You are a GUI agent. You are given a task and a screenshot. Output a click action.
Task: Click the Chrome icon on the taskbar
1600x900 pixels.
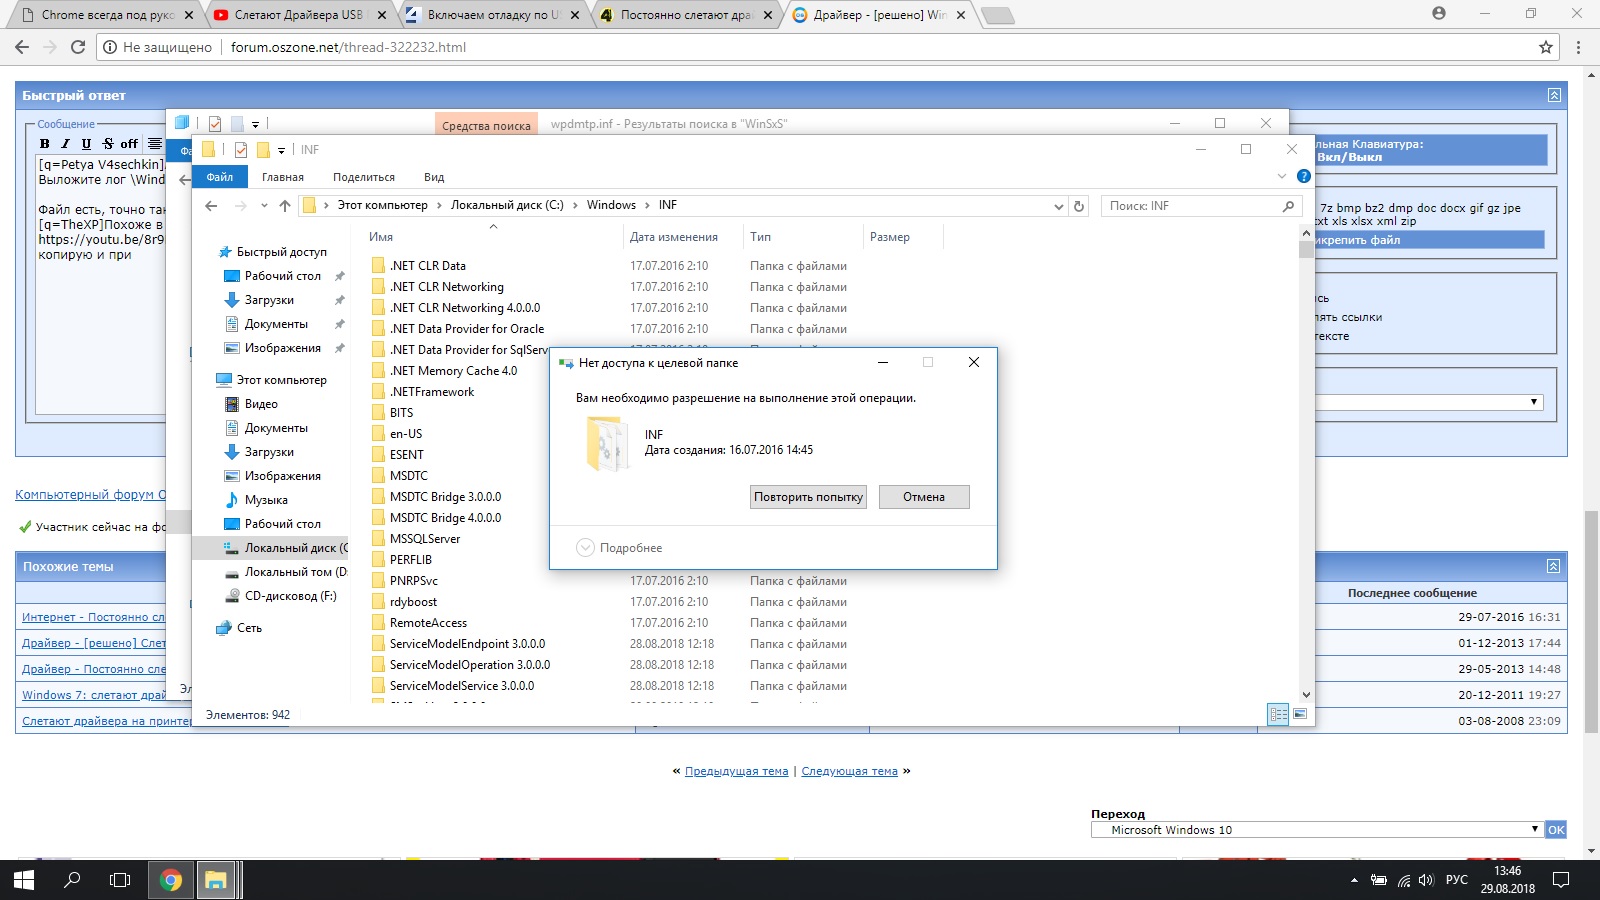coord(171,880)
